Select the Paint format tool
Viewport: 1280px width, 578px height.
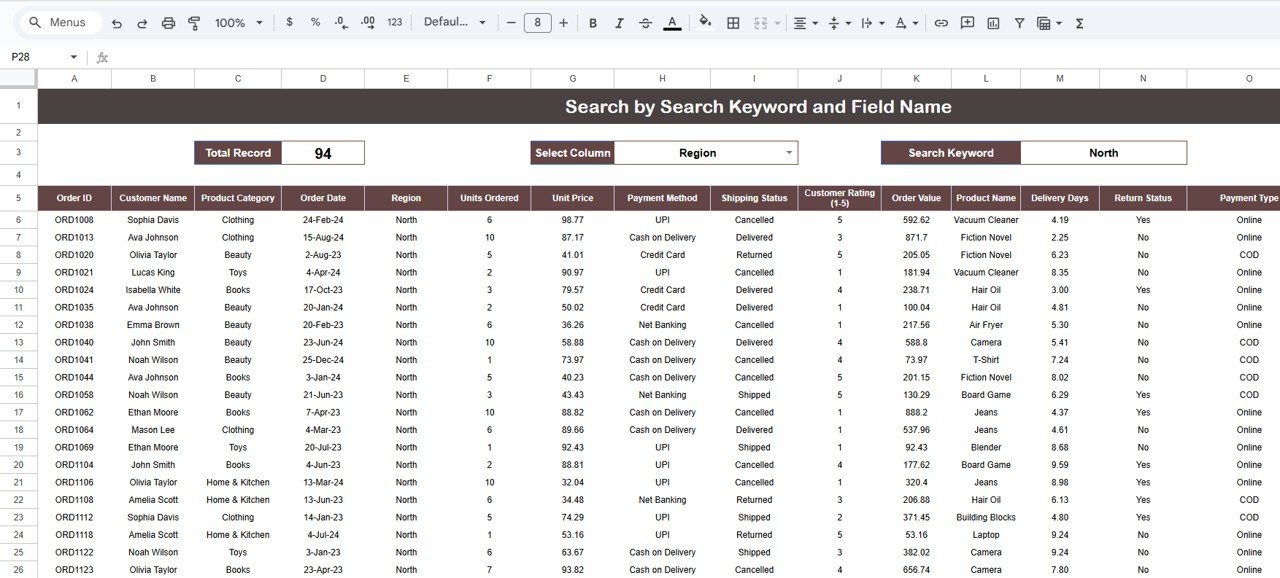(x=194, y=22)
